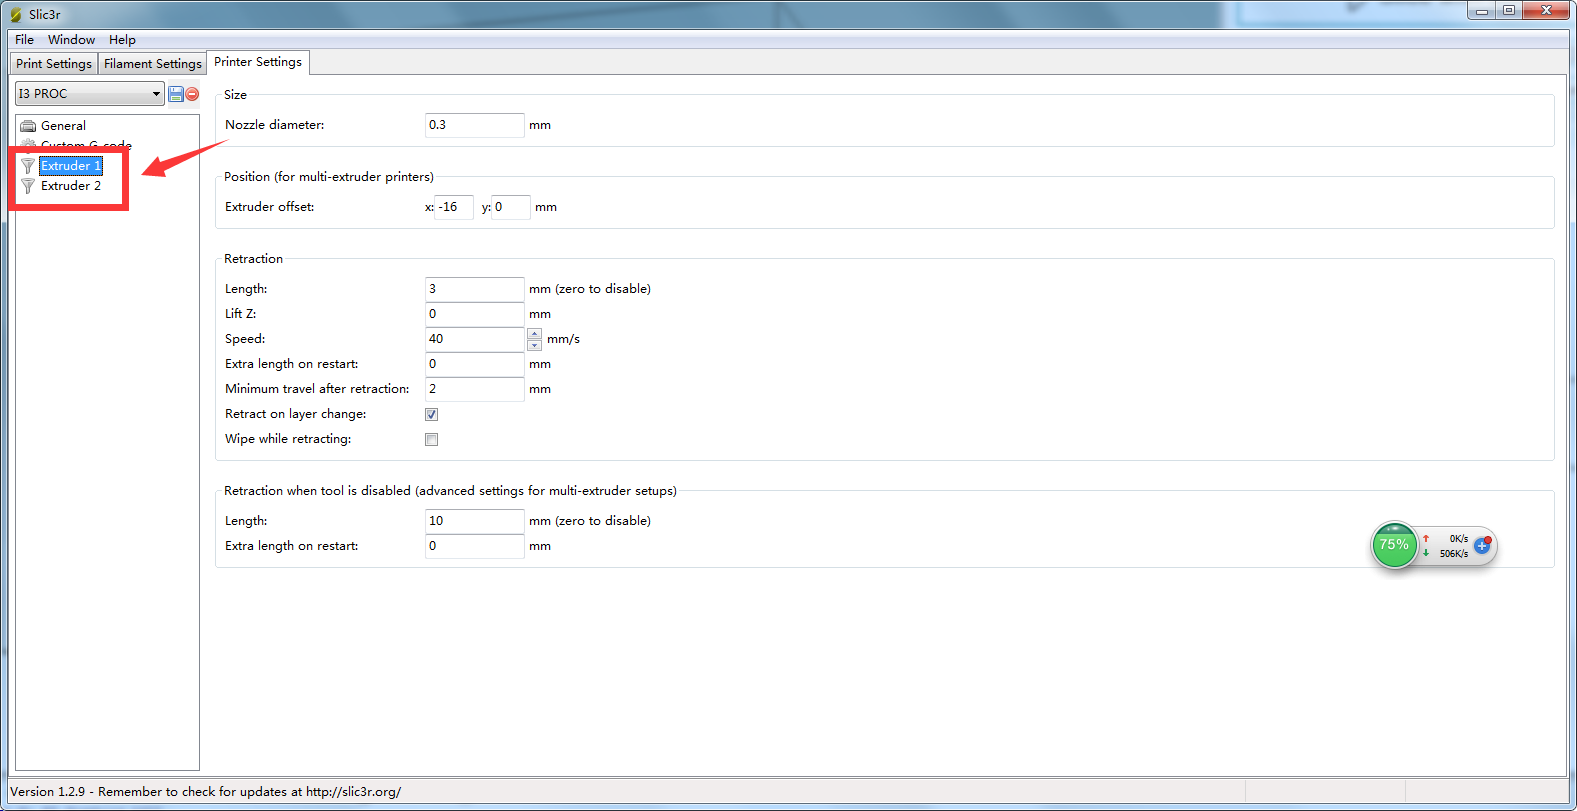Click the Slic3r icon in the title bar
Viewport: 1577px width, 811px height.
pos(16,15)
